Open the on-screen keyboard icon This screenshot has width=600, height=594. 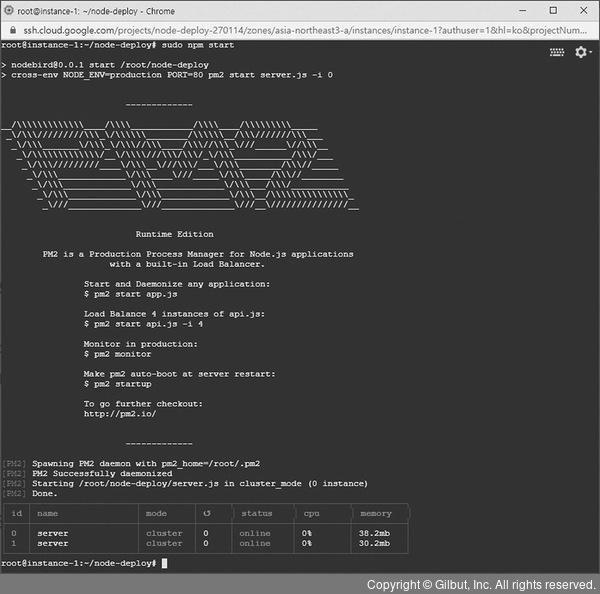tap(557, 52)
